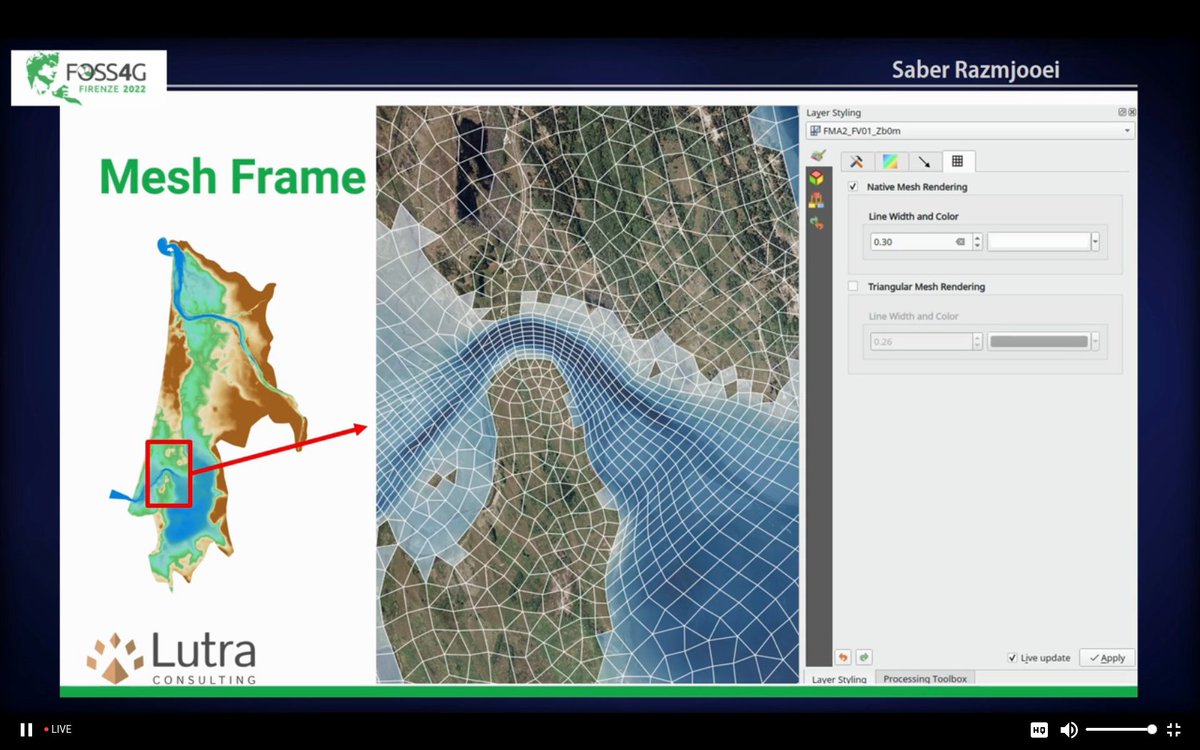This screenshot has width=1200, height=750.
Task: Pause the live video stream
Action: point(26,729)
